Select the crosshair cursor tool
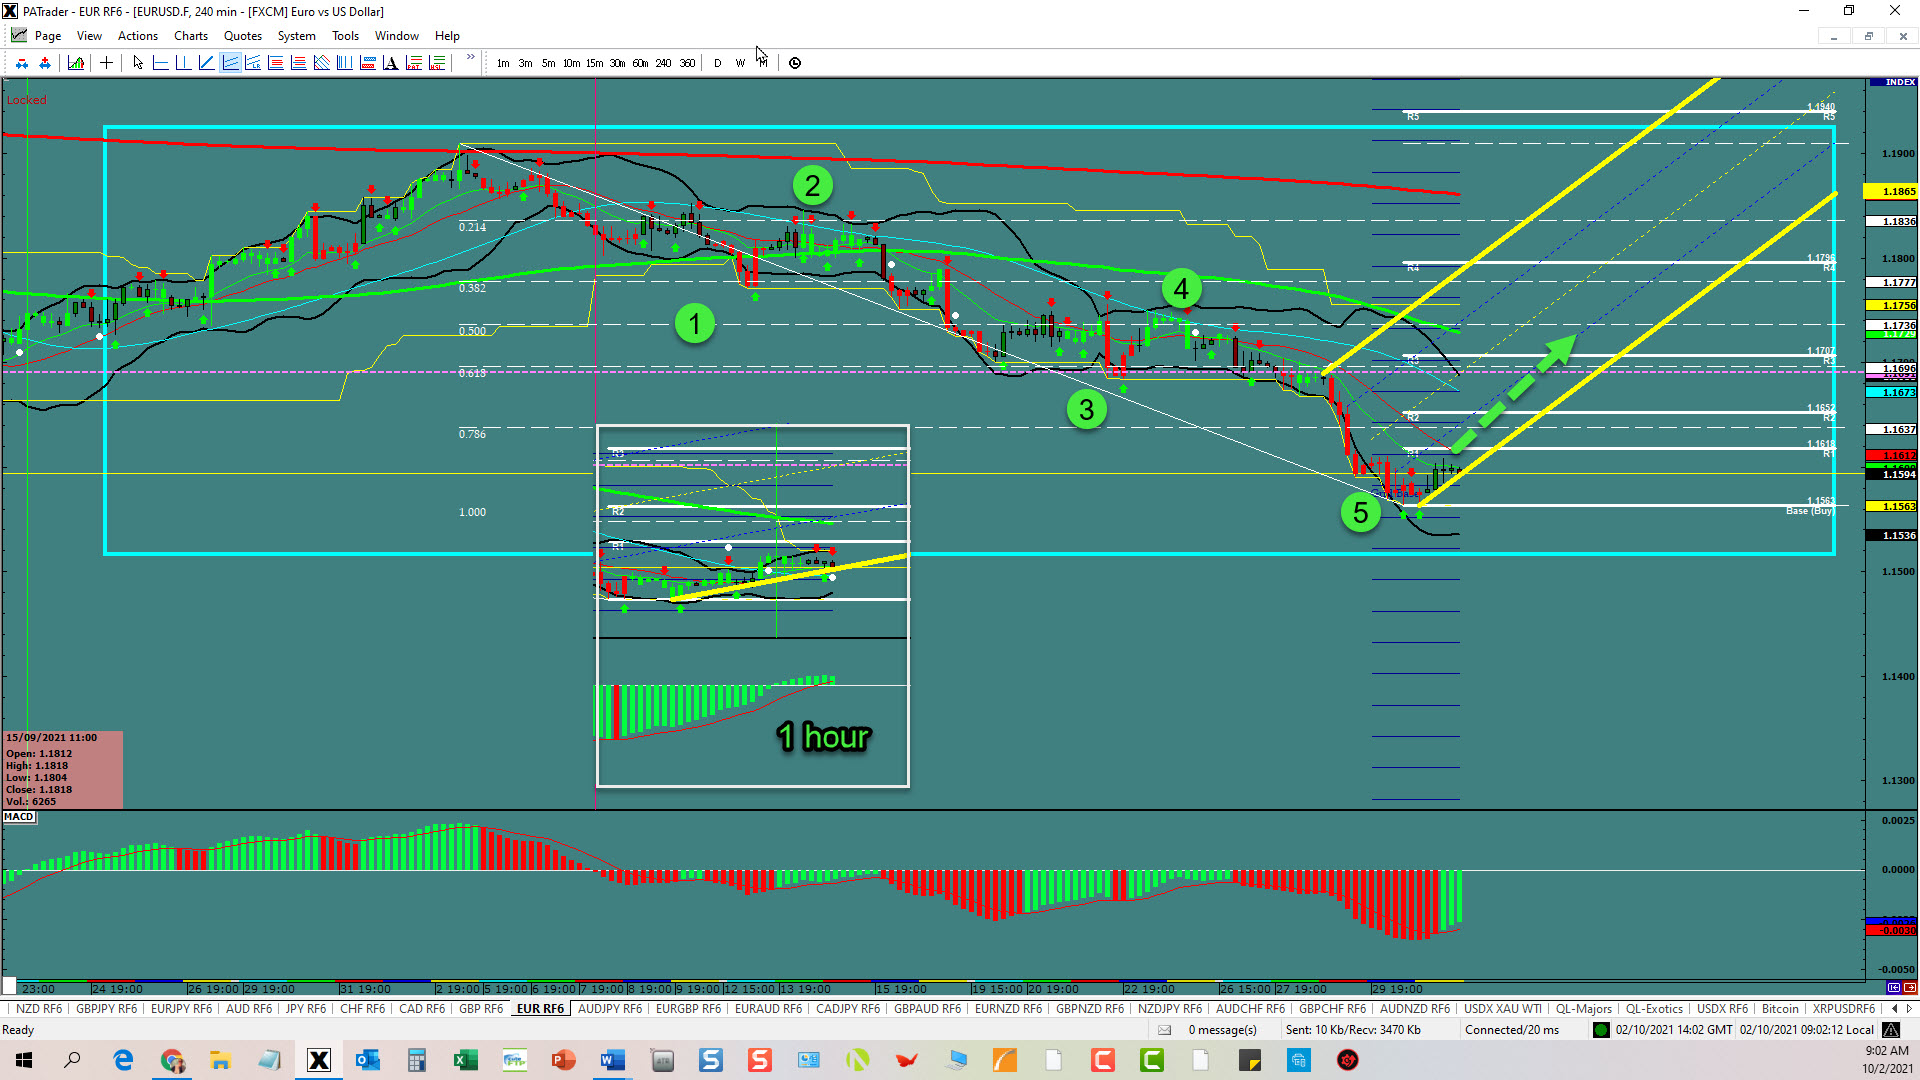The image size is (1920, 1080). 106,63
